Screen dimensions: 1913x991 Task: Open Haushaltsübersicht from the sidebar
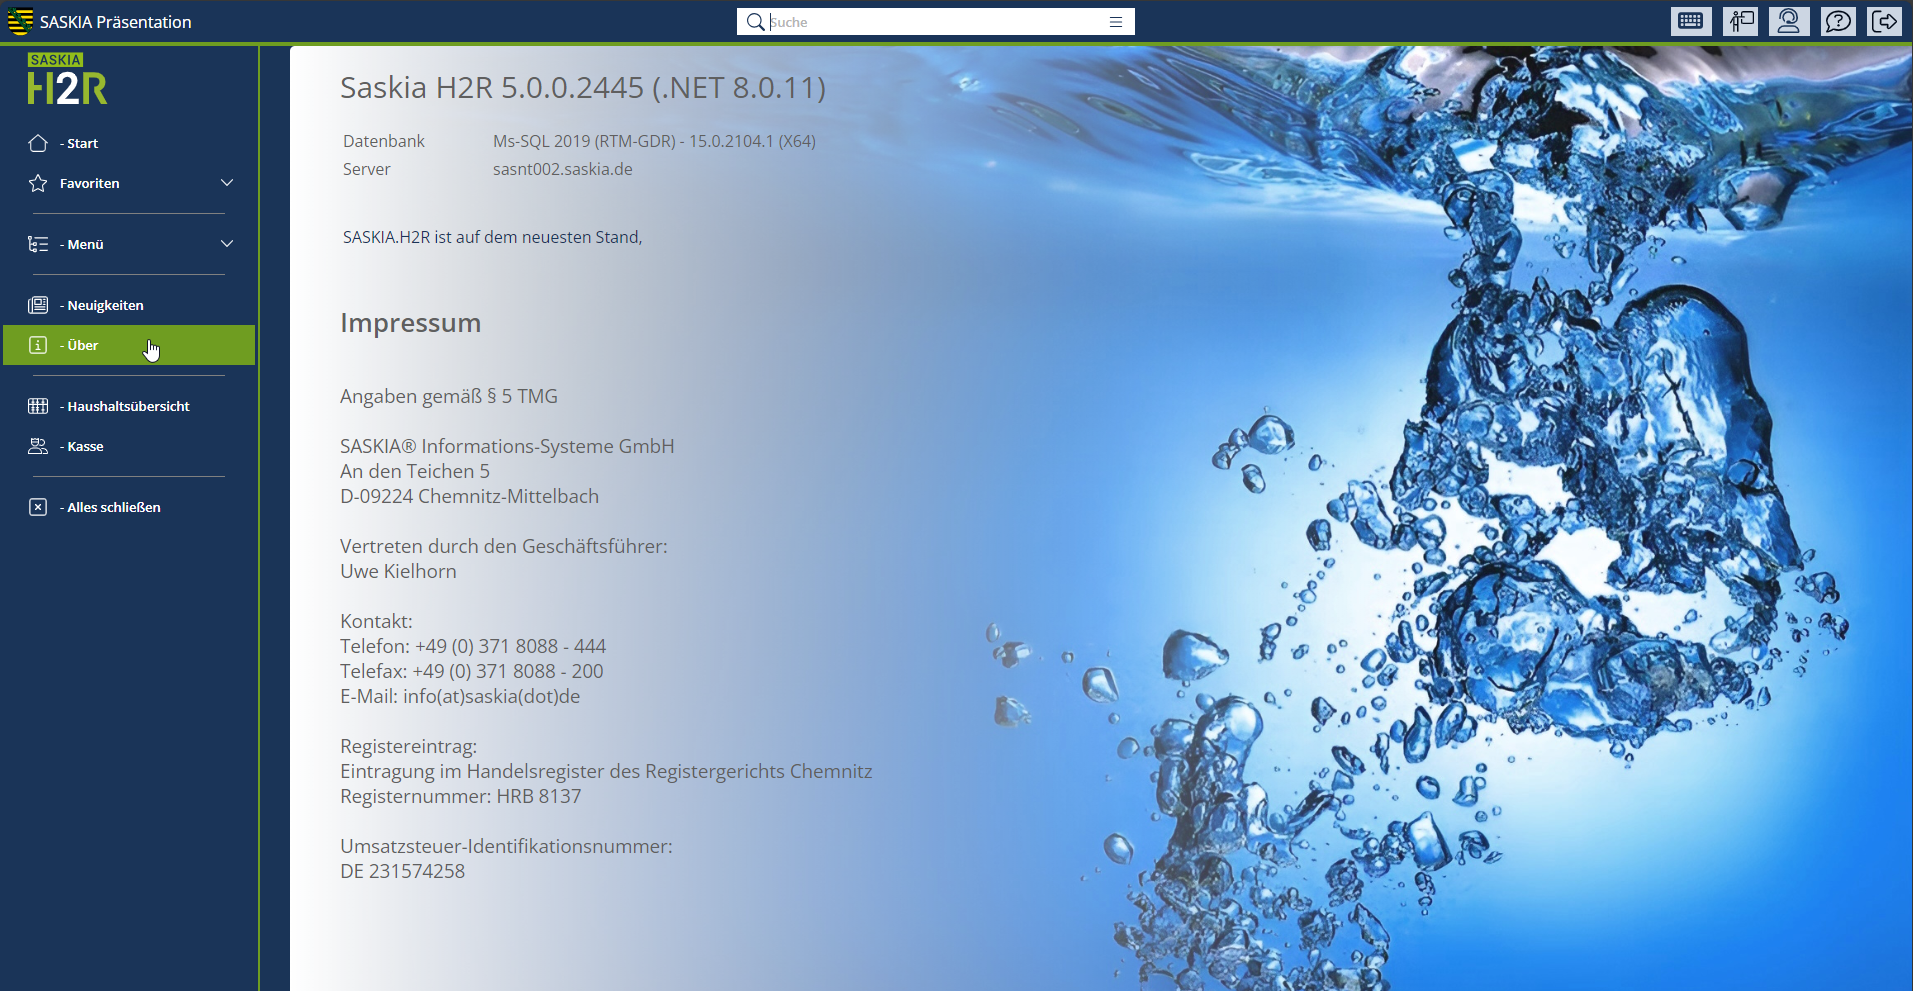pos(128,406)
